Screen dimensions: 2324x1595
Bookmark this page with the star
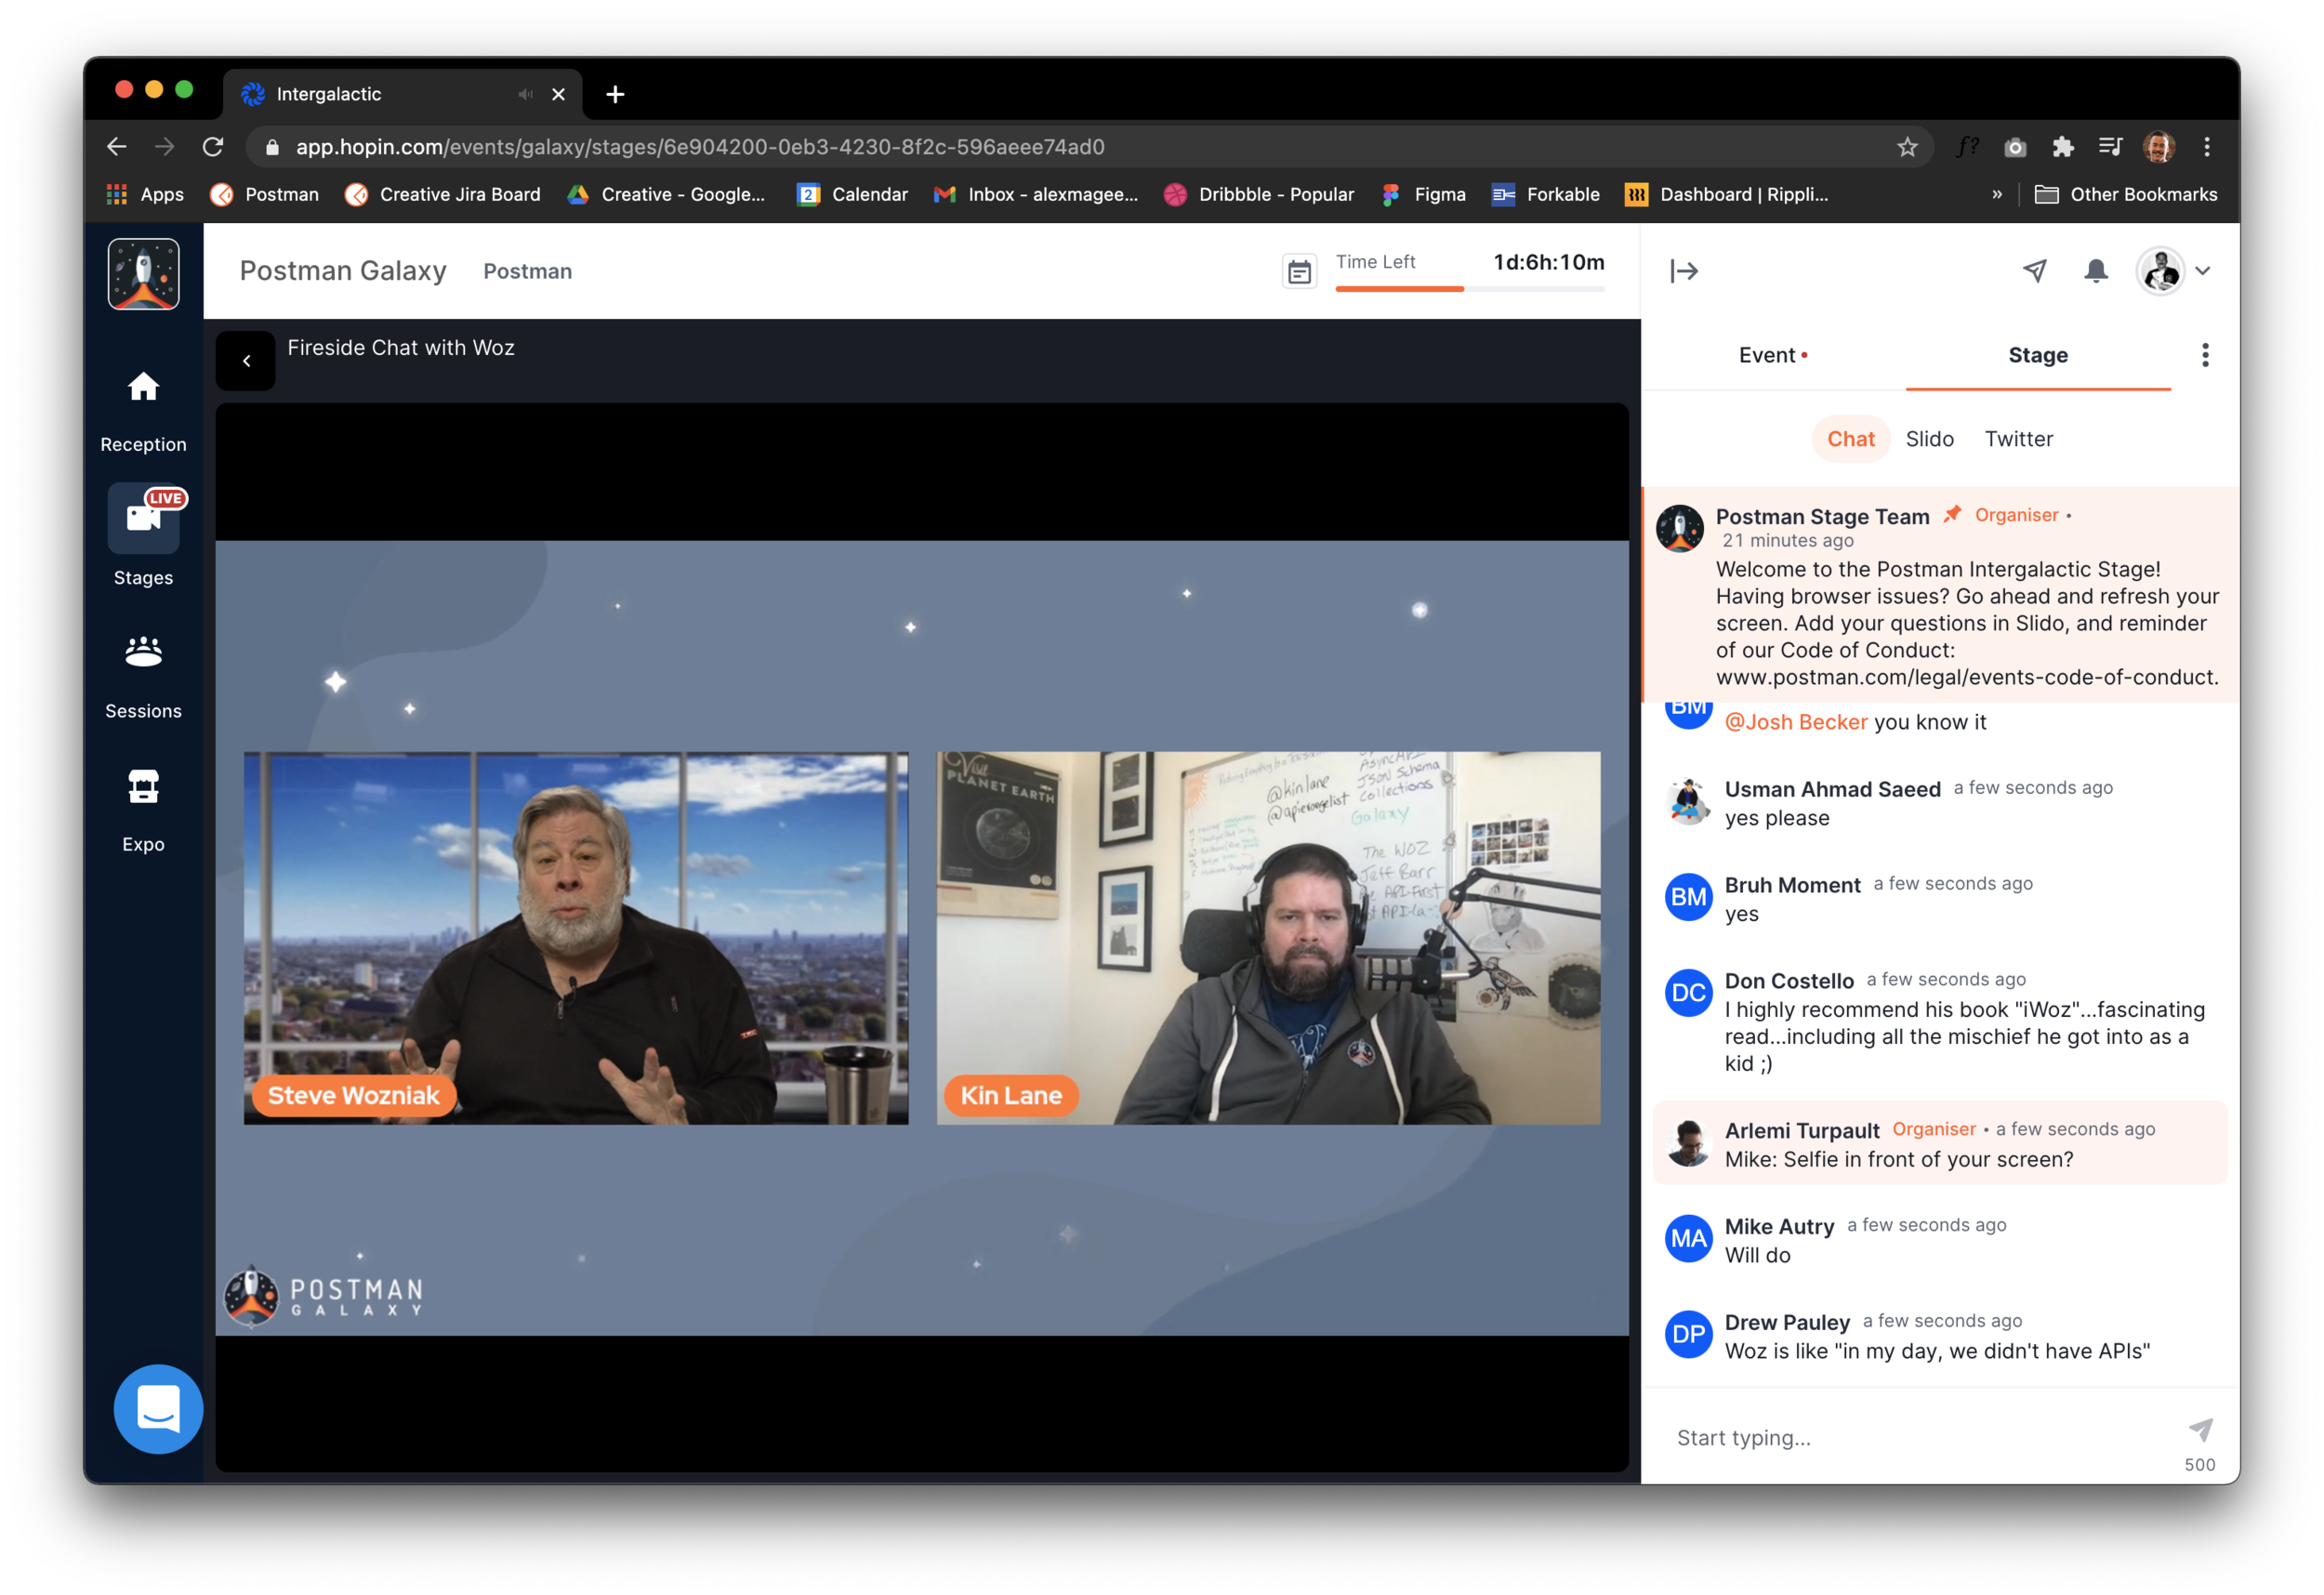pyautogui.click(x=1907, y=147)
